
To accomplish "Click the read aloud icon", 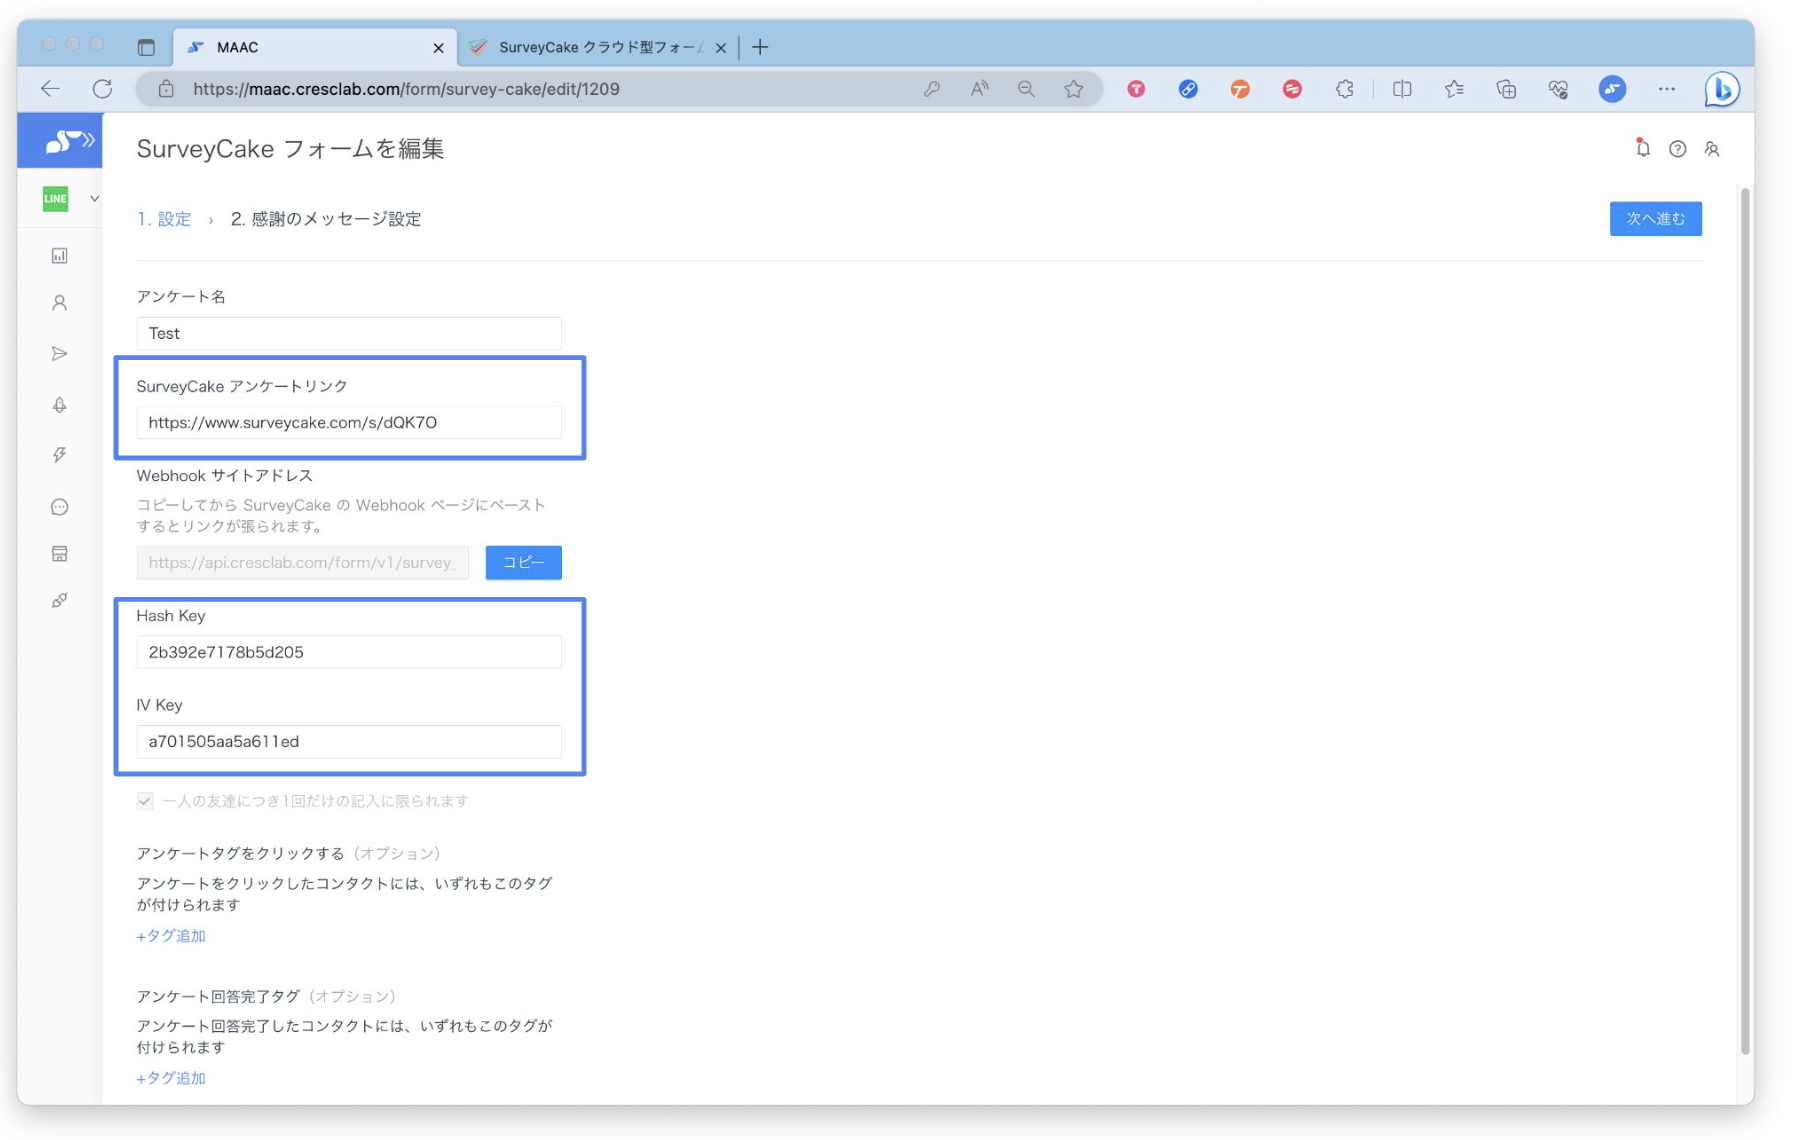I will click(x=979, y=89).
